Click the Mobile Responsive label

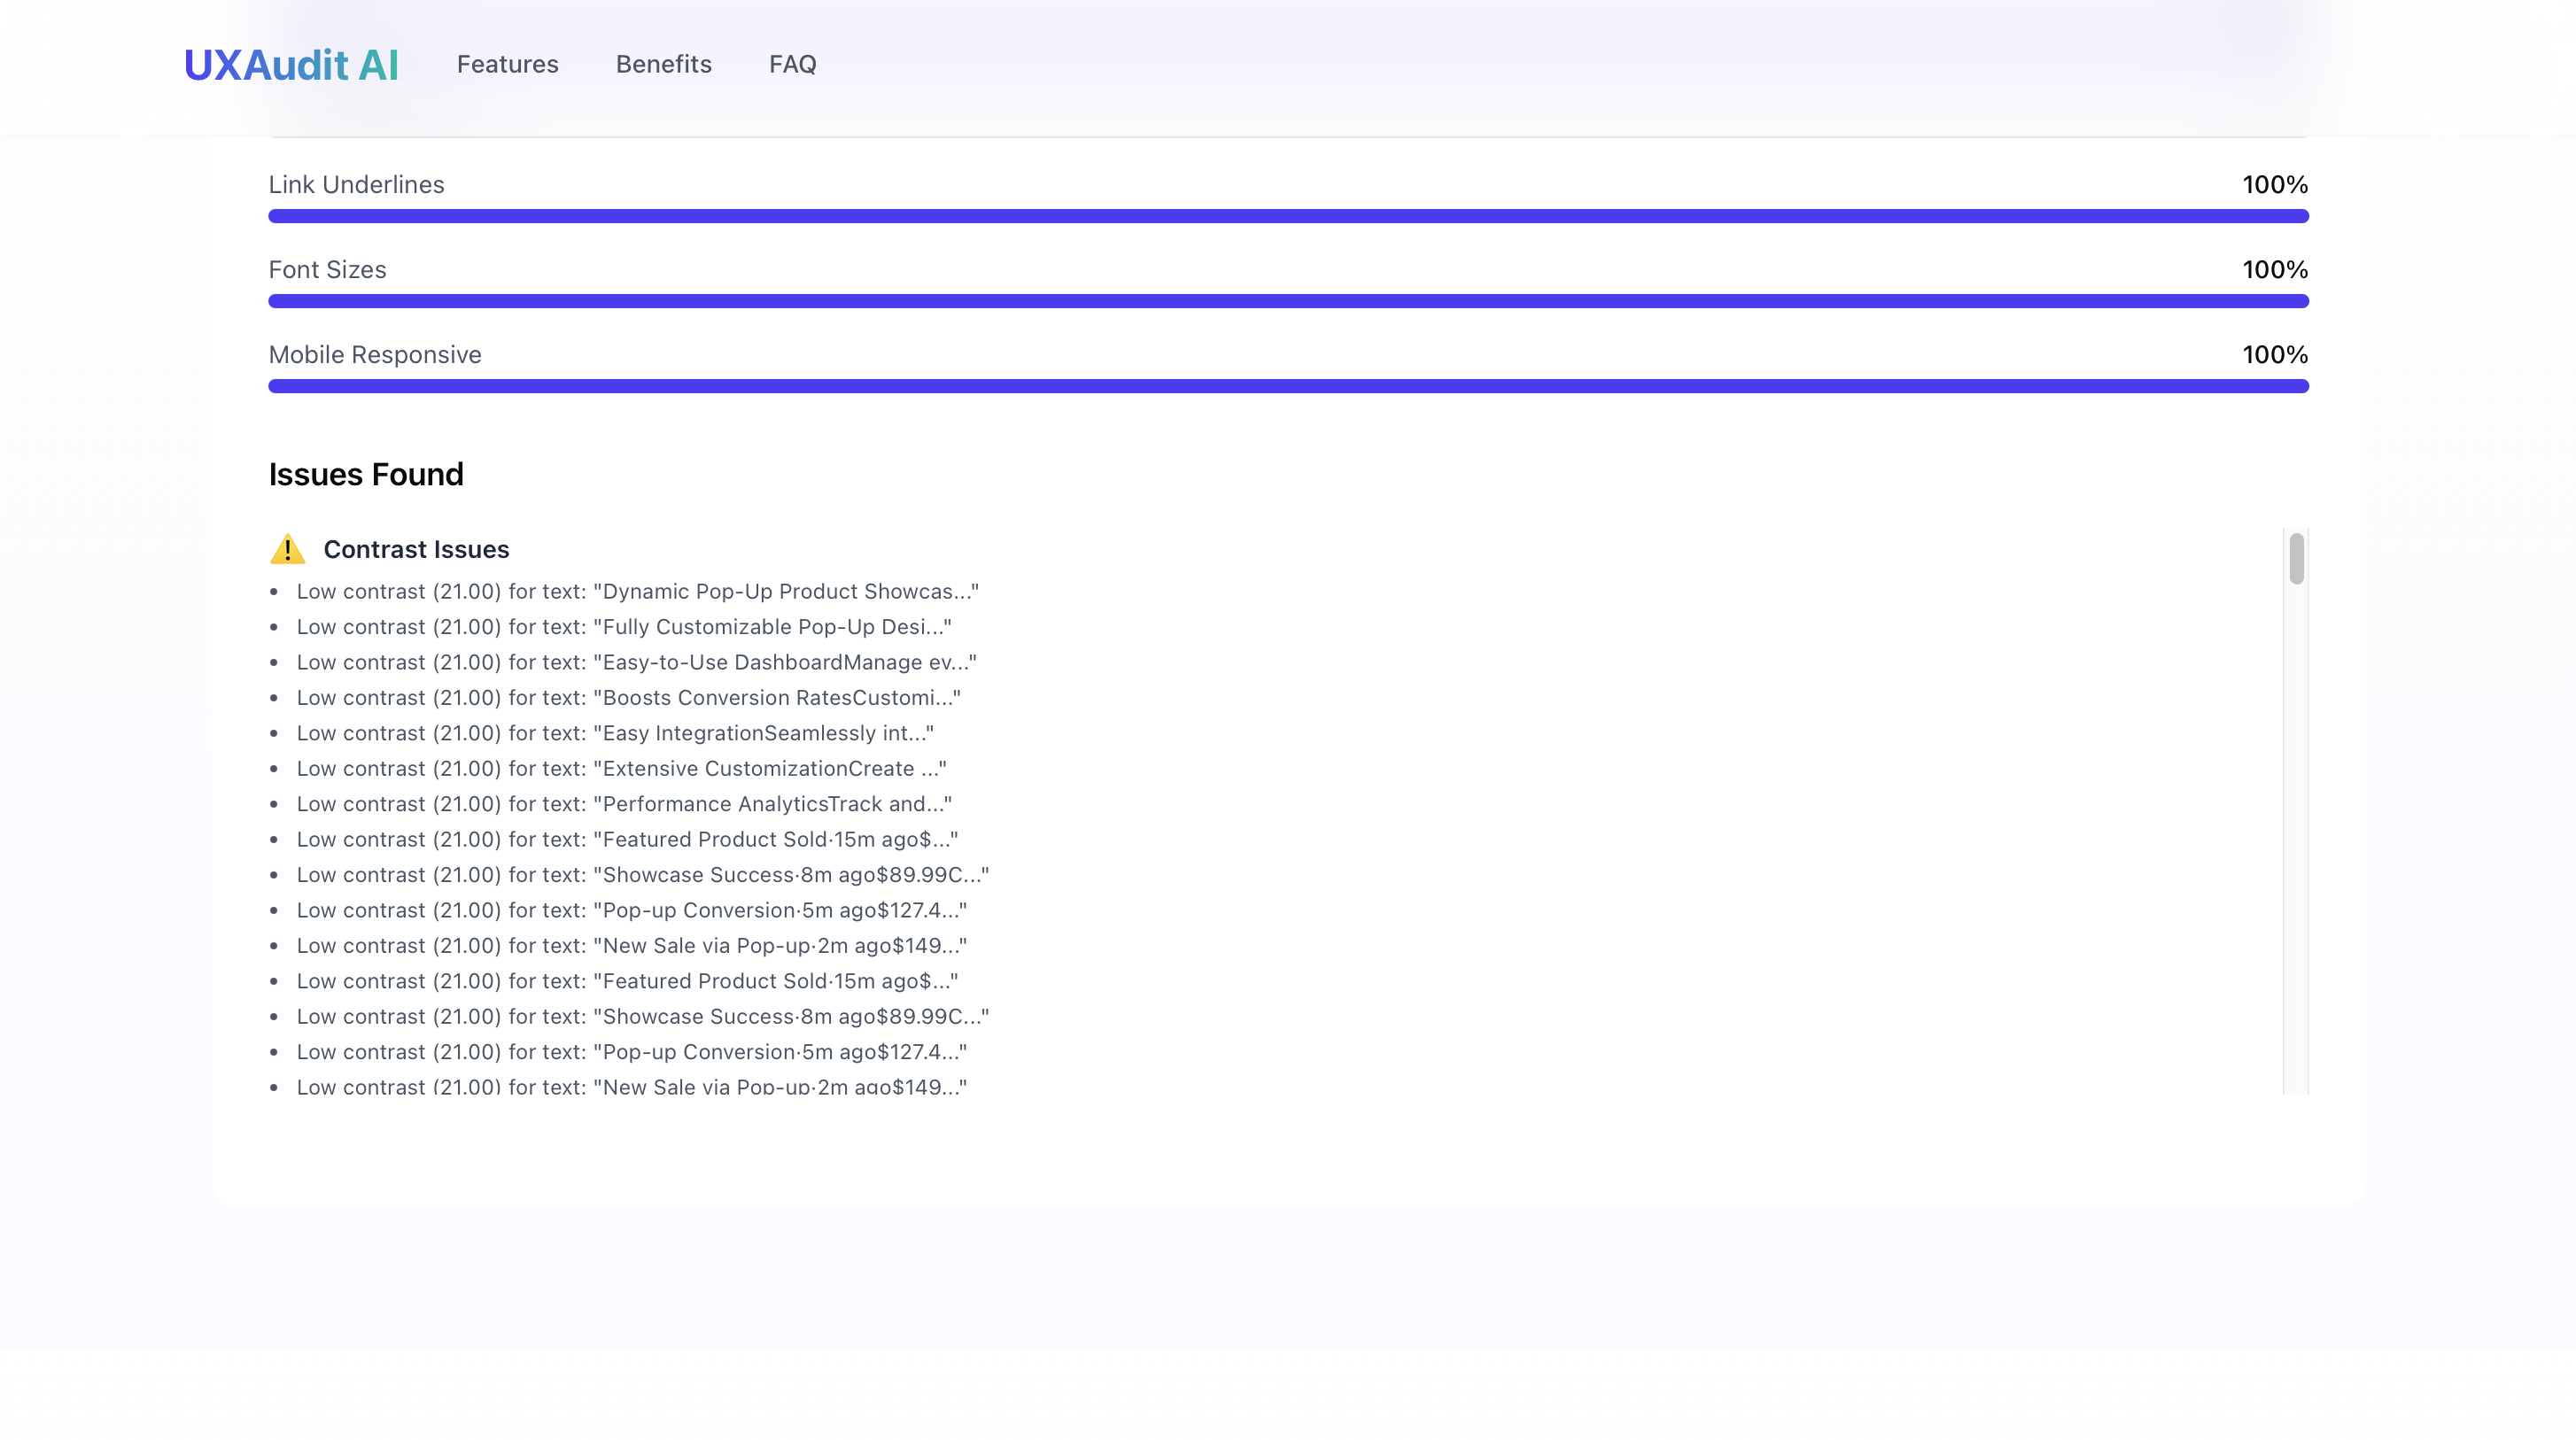pyautogui.click(x=375, y=355)
